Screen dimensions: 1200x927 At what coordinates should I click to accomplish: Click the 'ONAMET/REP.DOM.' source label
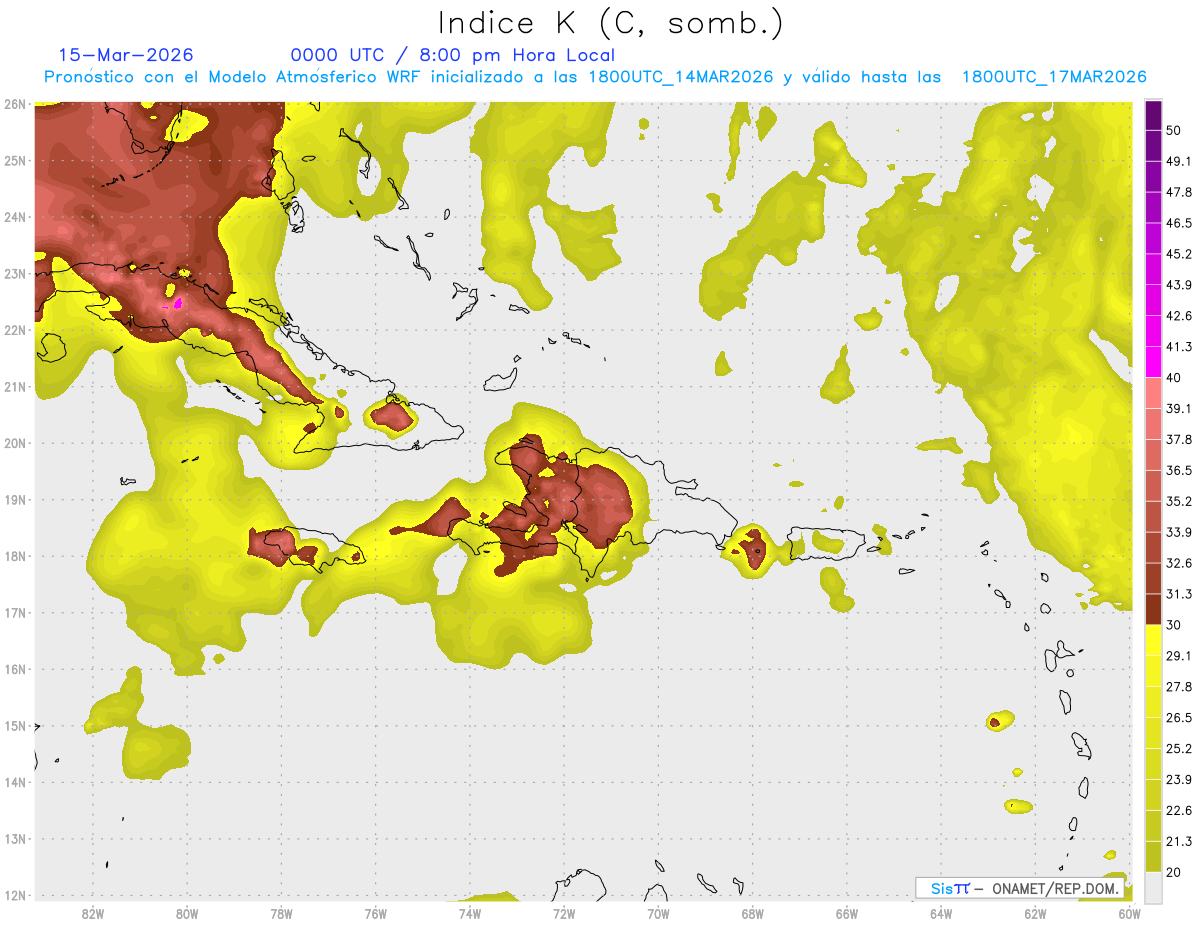[x=1056, y=888]
